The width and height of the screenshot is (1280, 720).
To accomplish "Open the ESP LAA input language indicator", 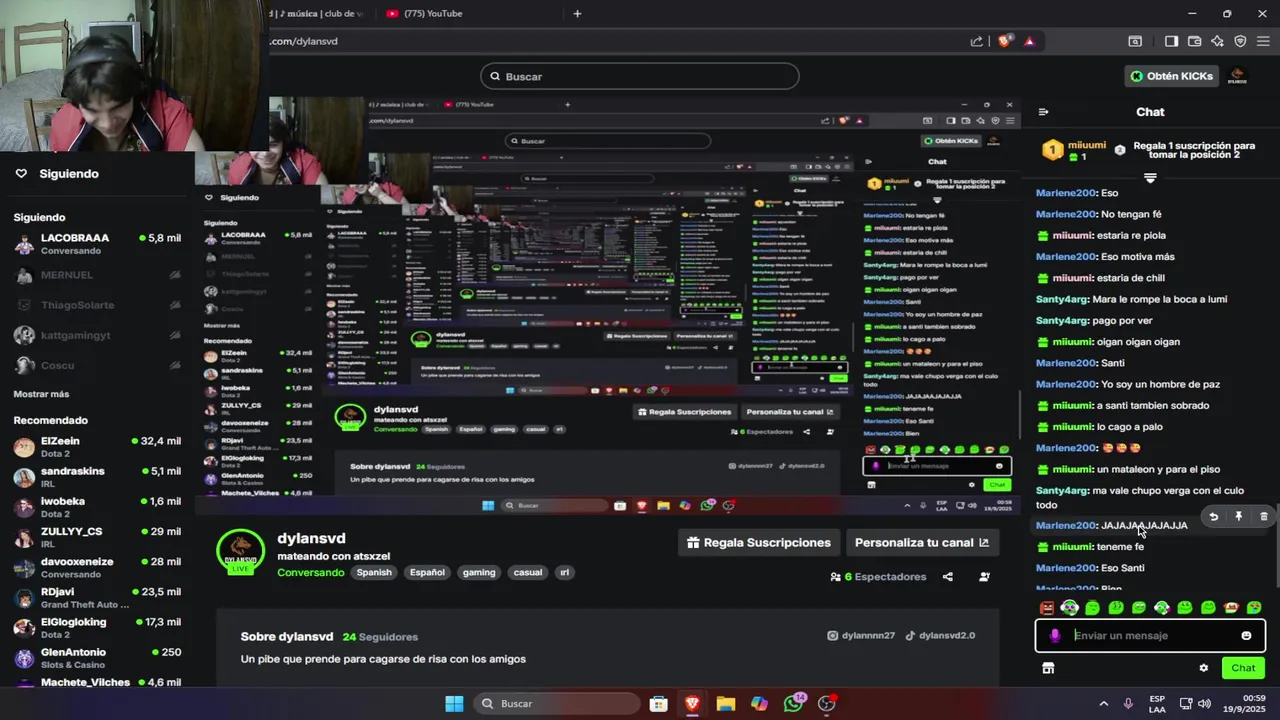I will tap(1157, 704).
